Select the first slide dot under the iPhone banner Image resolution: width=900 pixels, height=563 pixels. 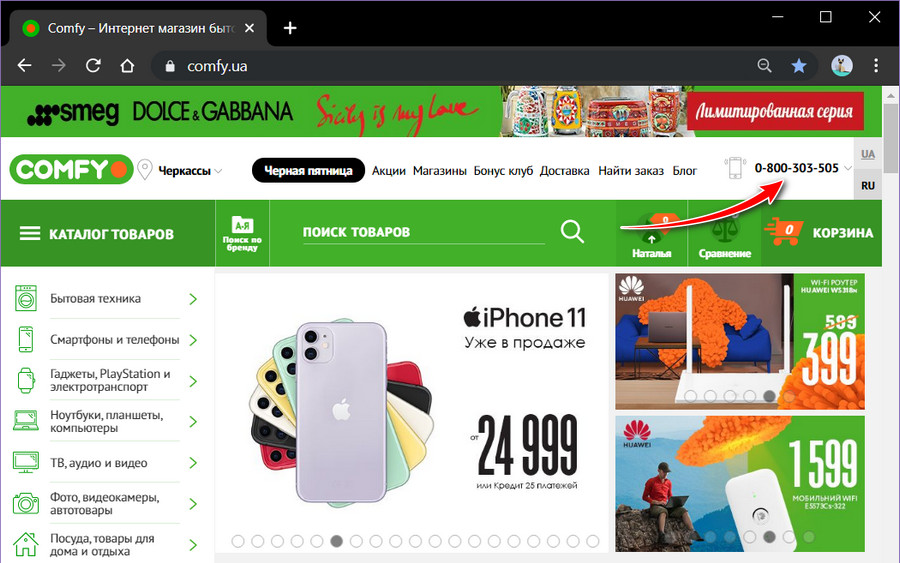(238, 541)
